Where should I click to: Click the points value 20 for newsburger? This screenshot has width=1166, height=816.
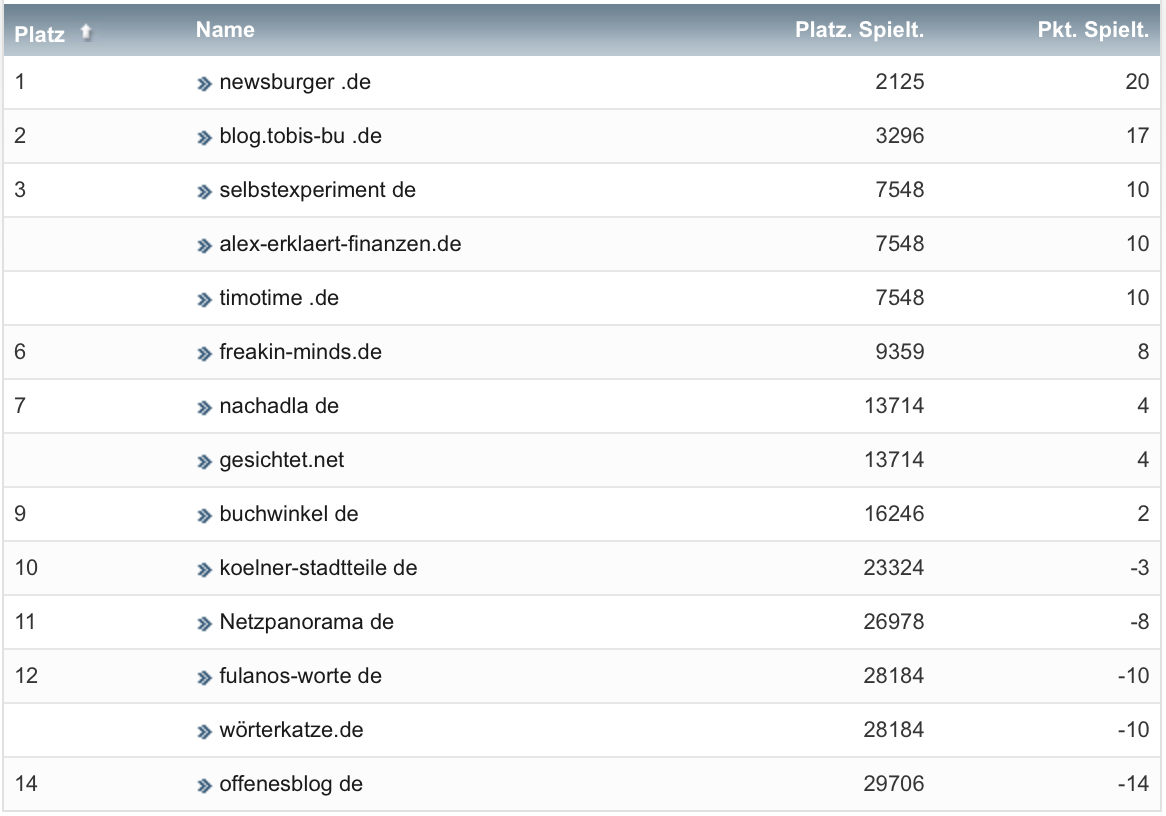click(x=1137, y=82)
